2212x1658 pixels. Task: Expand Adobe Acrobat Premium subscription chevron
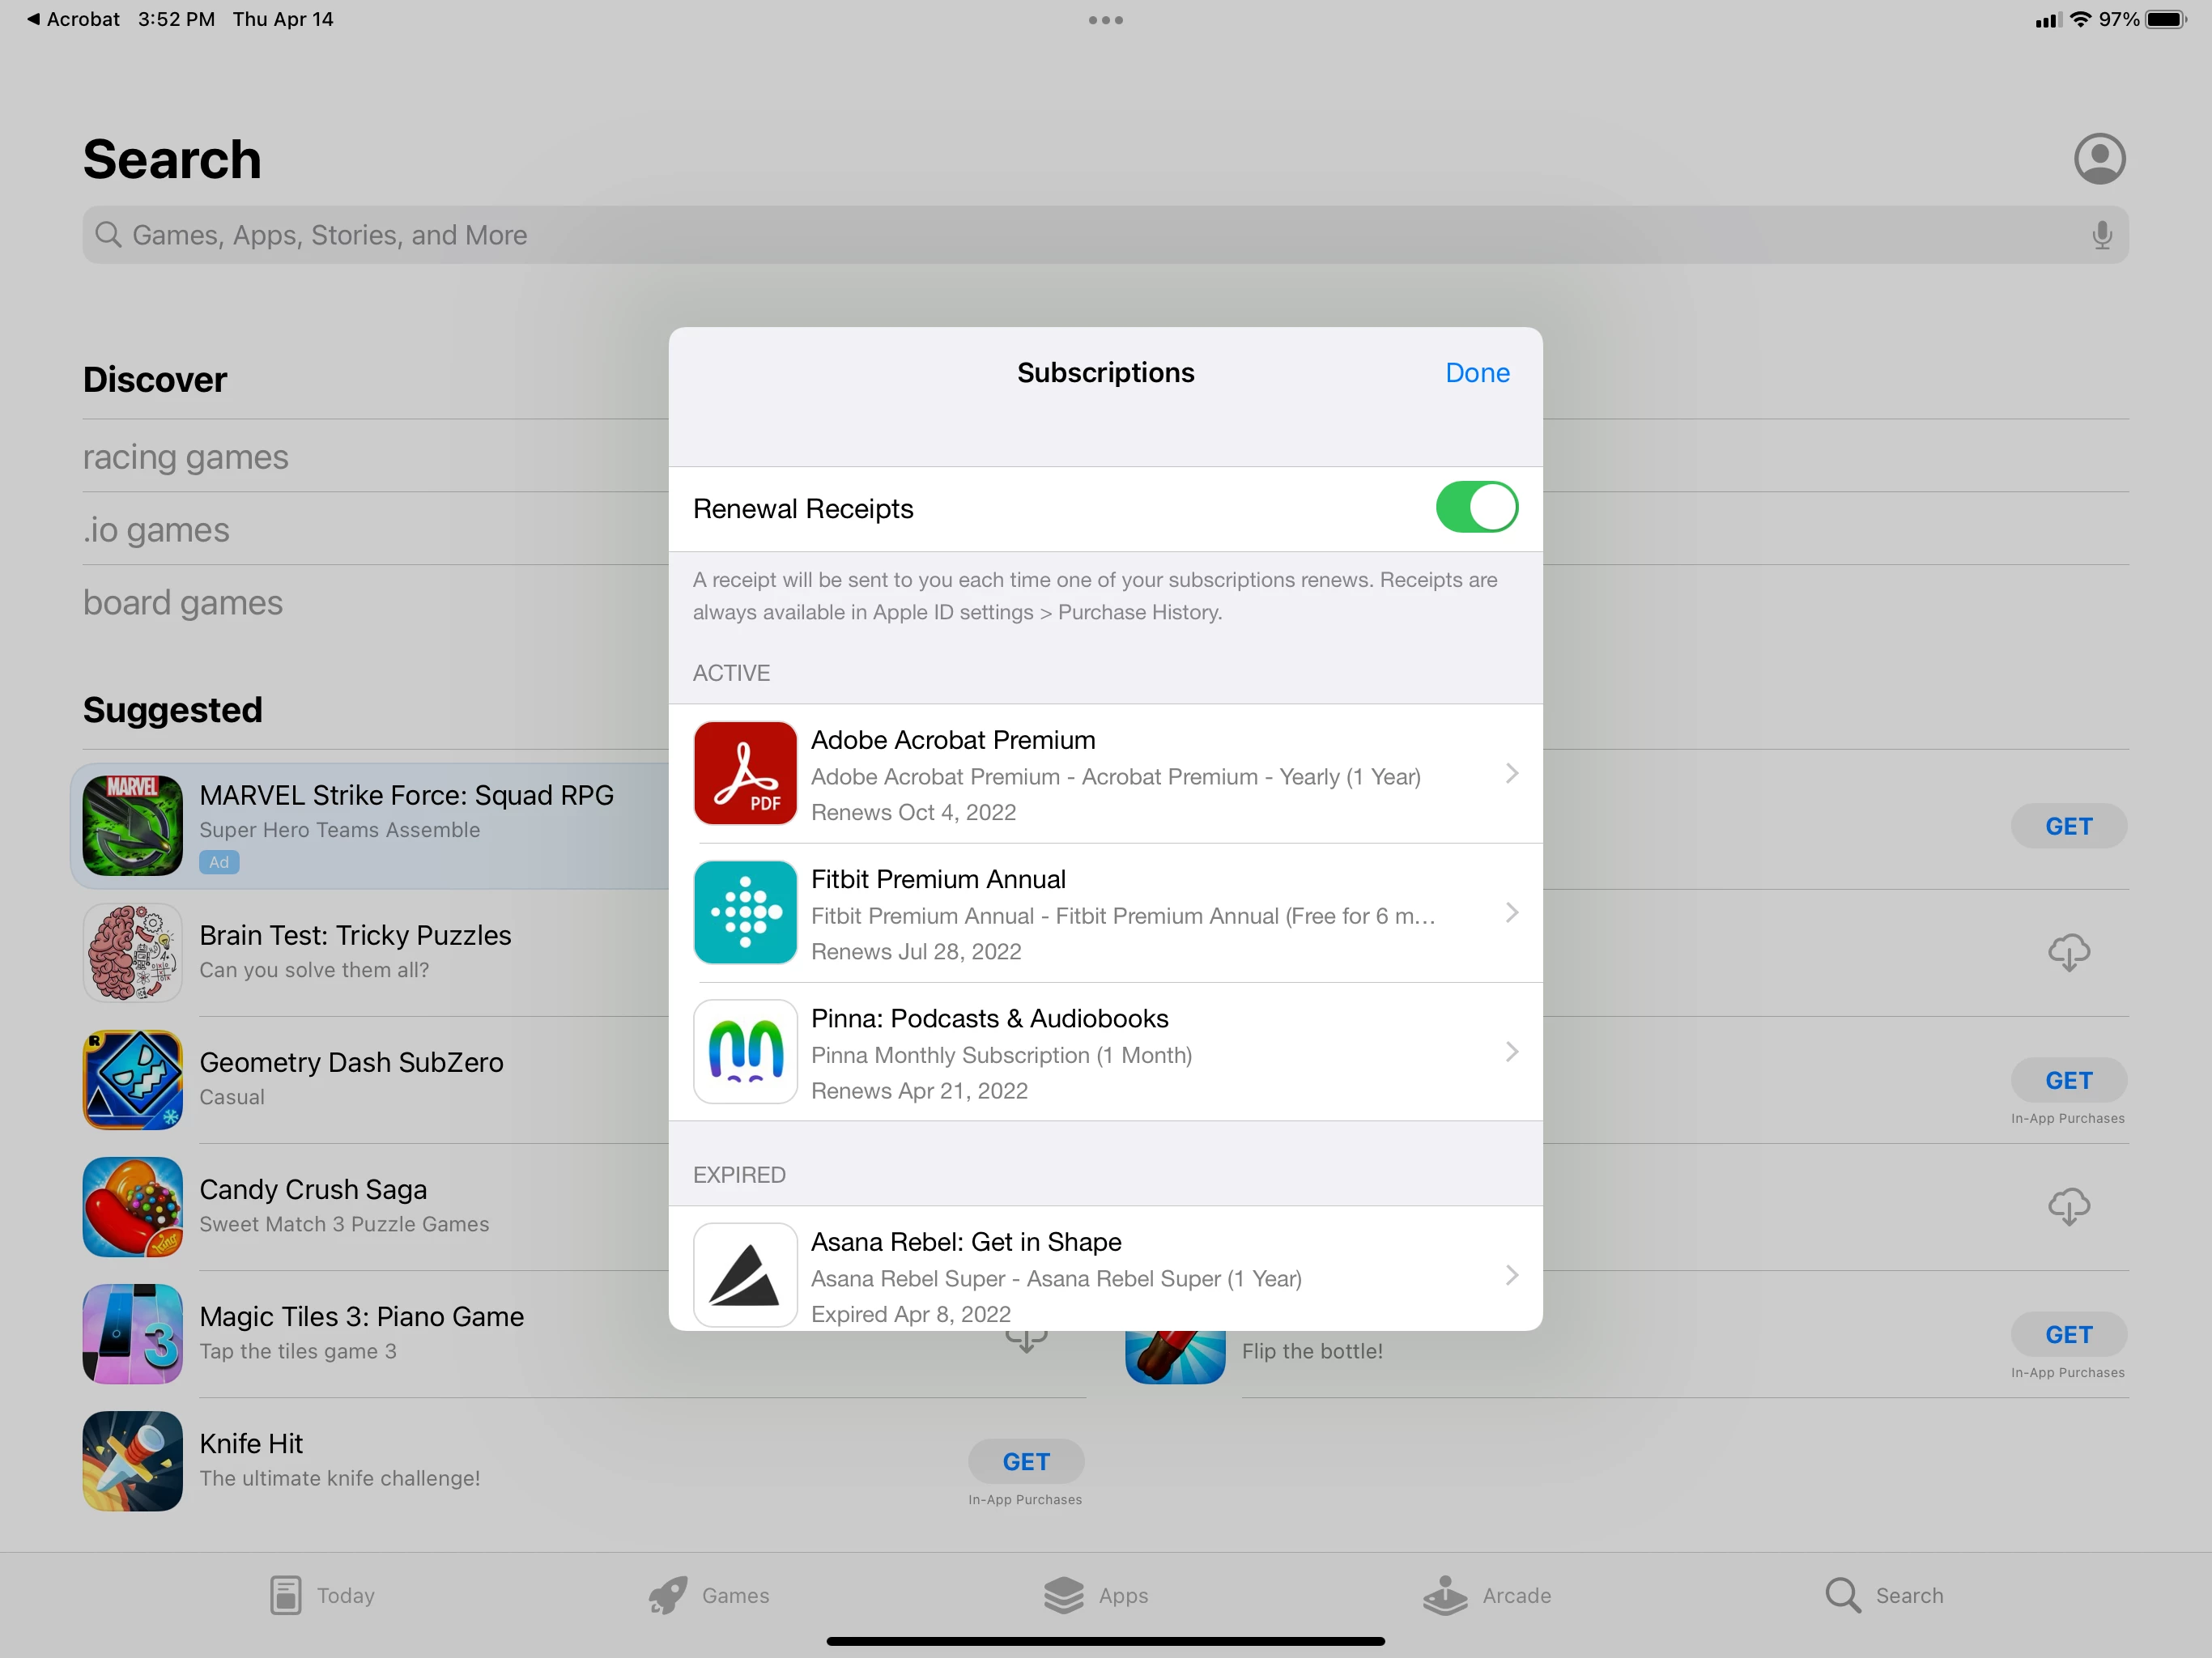point(1511,773)
